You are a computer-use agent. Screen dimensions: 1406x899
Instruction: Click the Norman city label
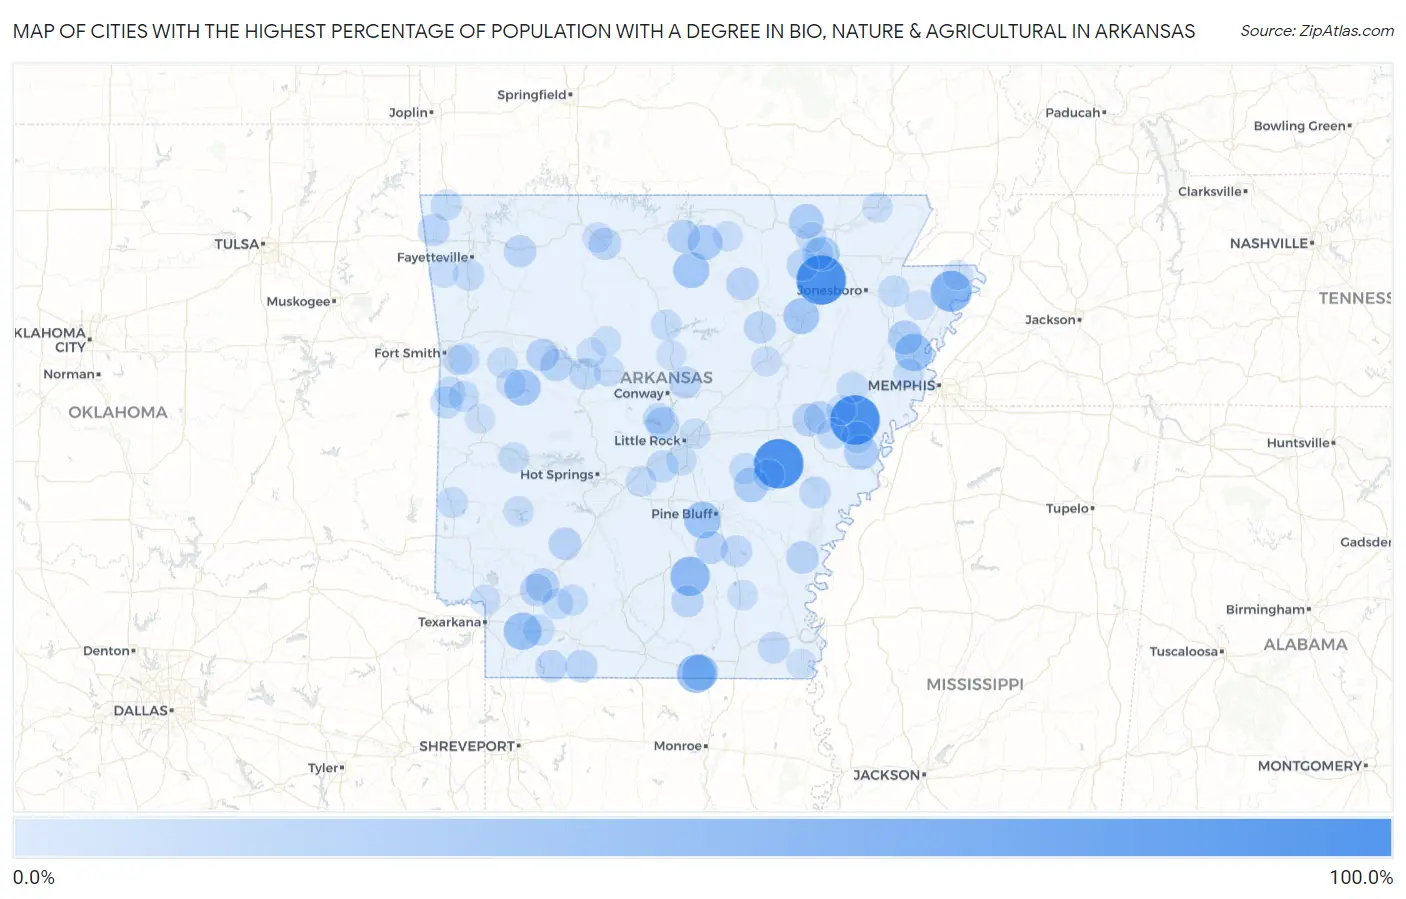[69, 374]
